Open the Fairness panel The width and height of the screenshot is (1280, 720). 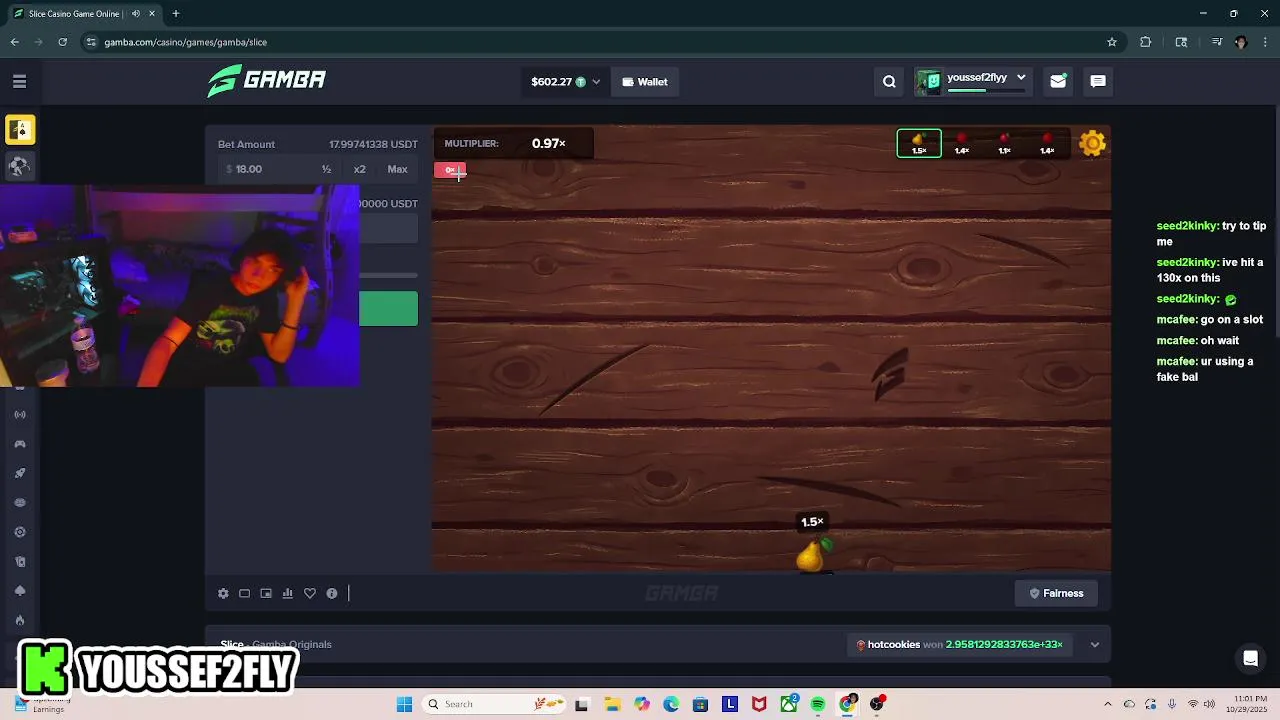1056,593
